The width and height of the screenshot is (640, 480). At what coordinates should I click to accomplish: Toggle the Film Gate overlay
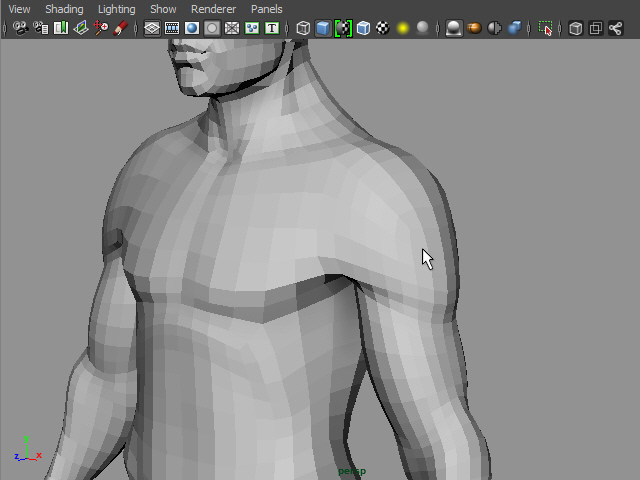point(172,28)
